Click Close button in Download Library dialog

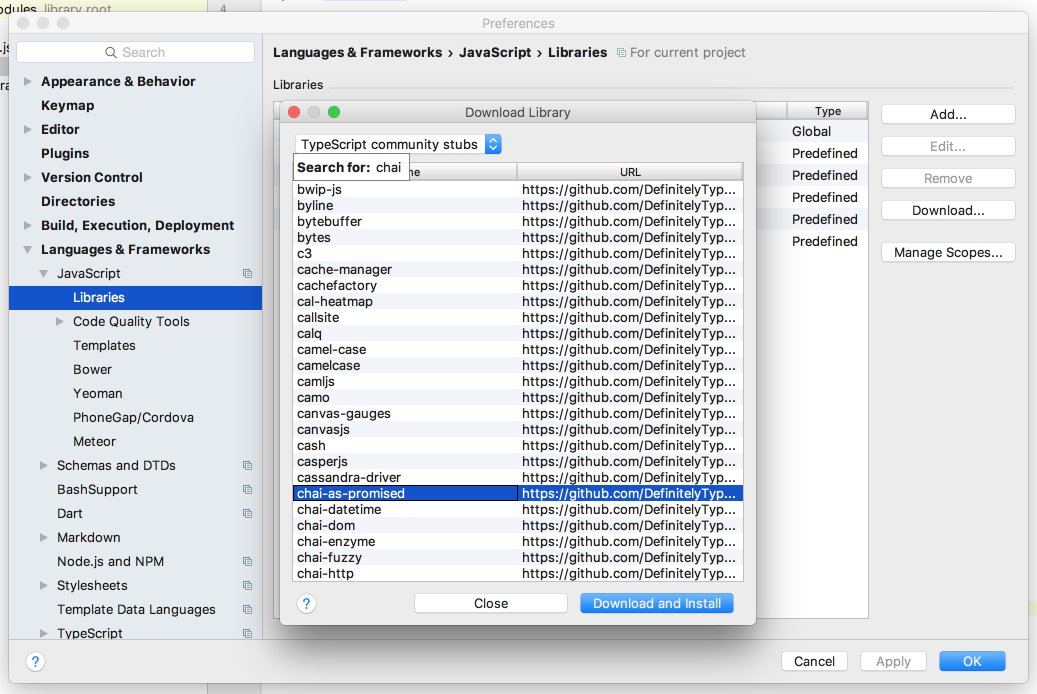[491, 603]
